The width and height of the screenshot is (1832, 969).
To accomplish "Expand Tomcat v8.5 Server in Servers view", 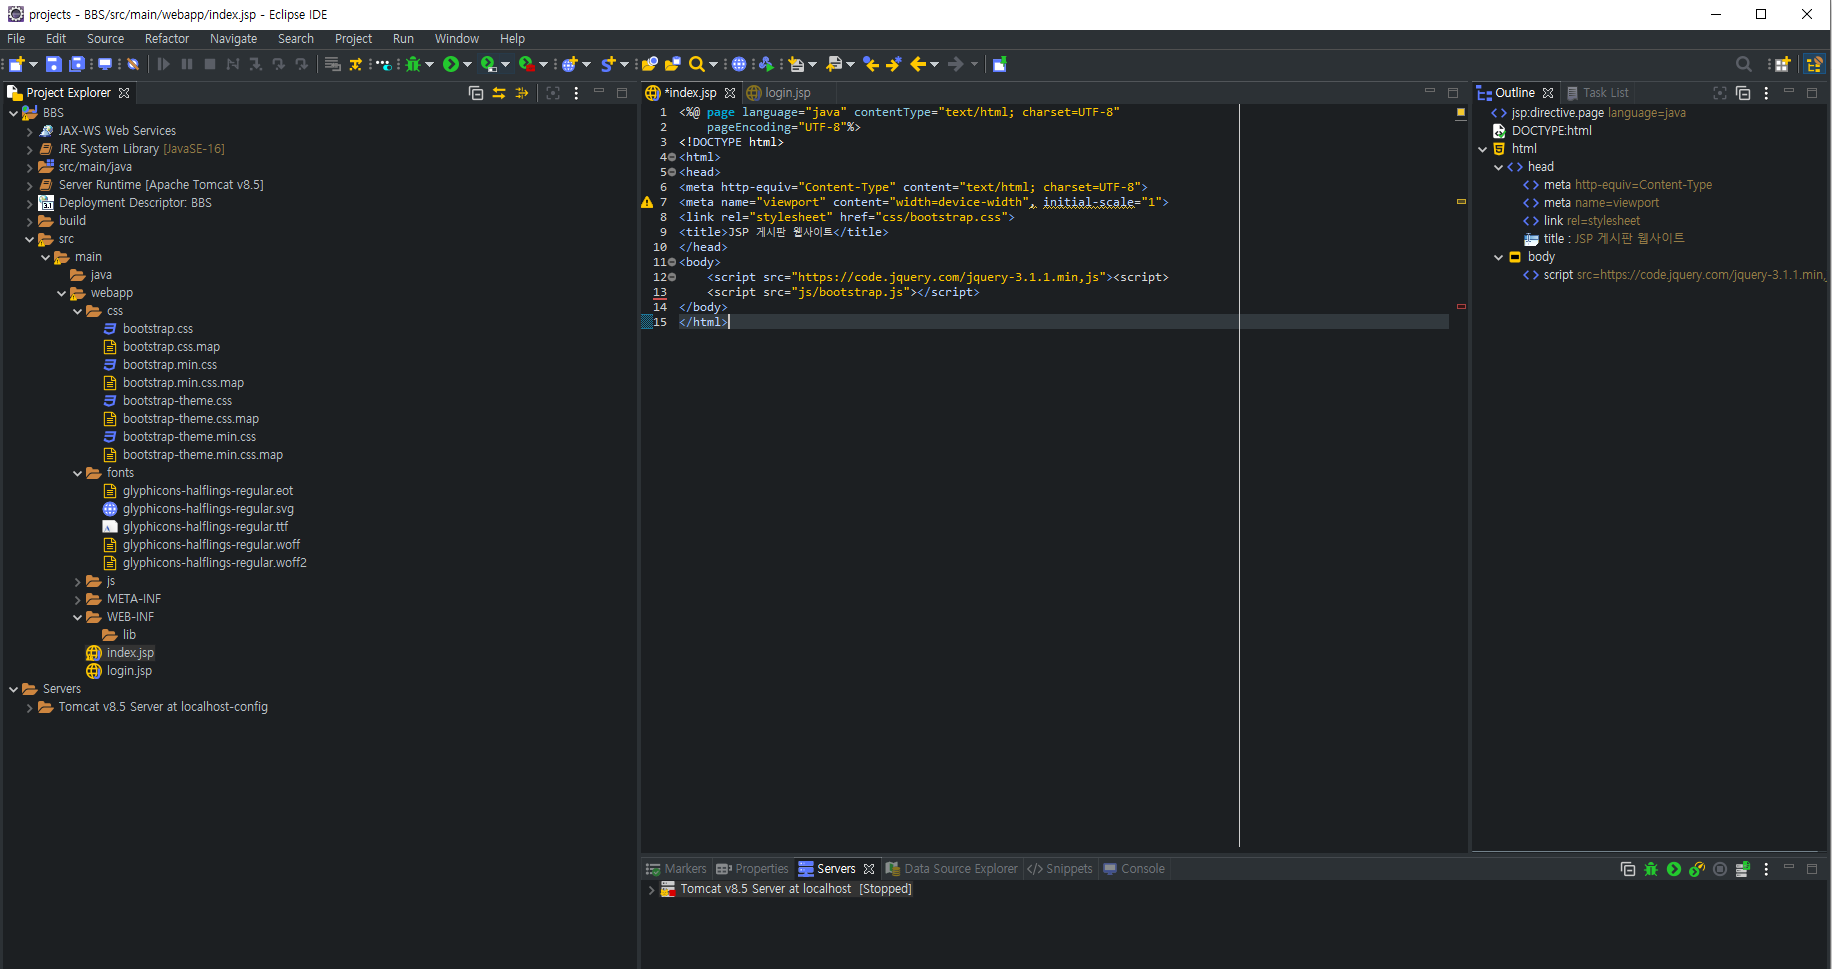I will coord(652,889).
